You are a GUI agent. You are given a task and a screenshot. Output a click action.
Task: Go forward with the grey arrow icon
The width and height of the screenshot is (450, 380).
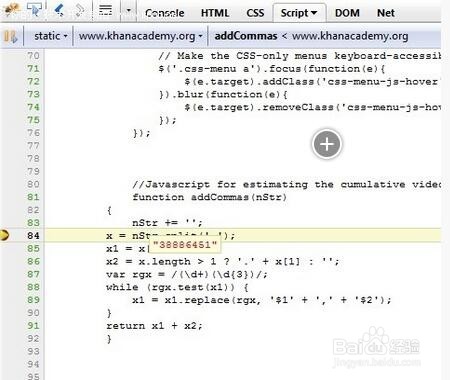[80, 10]
